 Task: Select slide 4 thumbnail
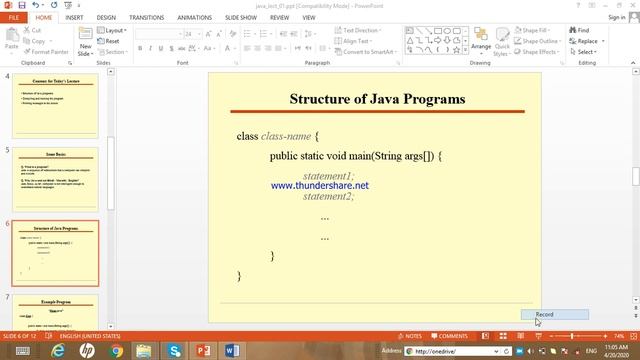tap(55, 106)
